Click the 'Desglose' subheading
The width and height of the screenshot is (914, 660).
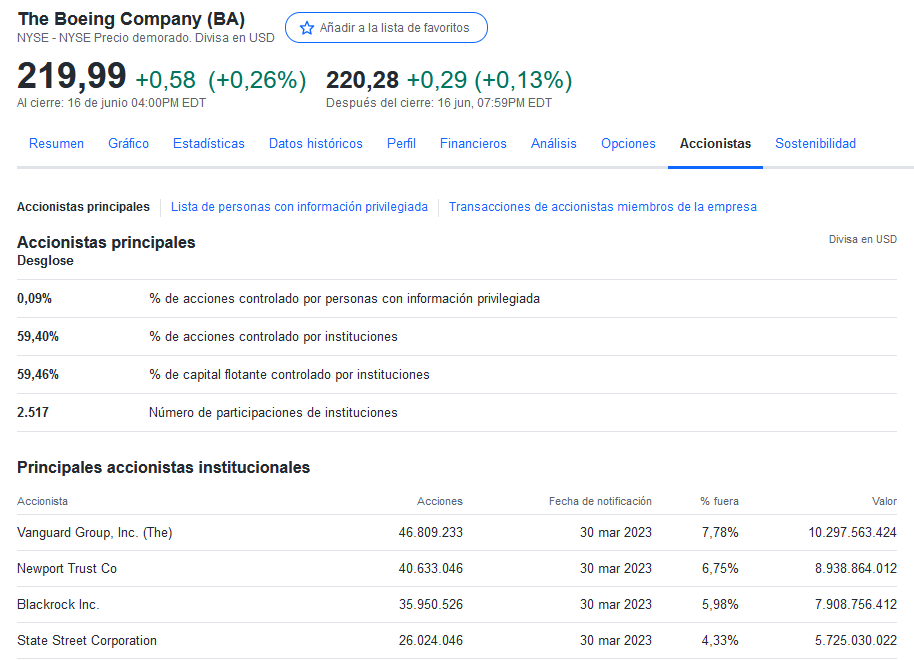(x=45, y=261)
